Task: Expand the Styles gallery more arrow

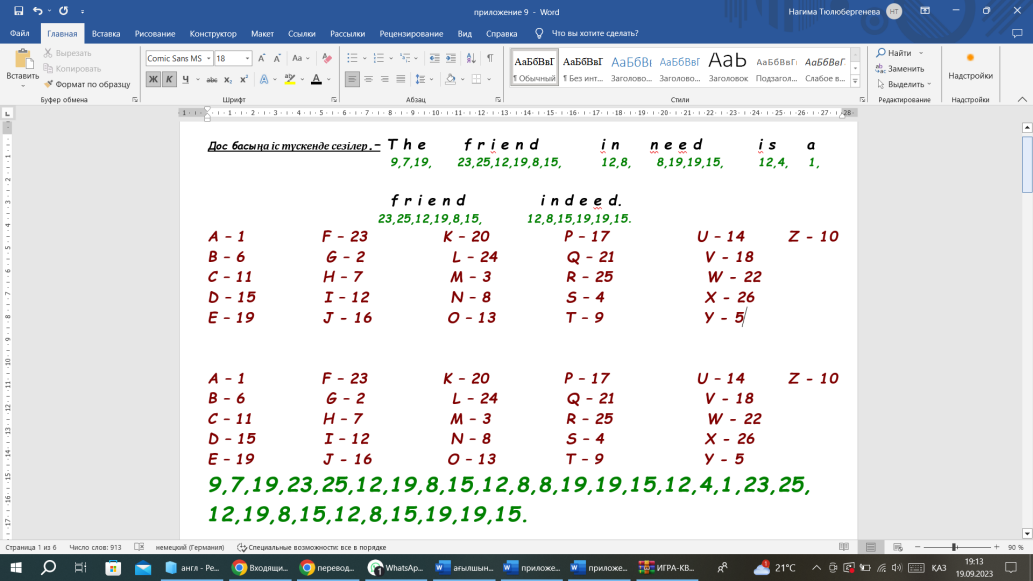Action: pyautogui.click(x=855, y=81)
